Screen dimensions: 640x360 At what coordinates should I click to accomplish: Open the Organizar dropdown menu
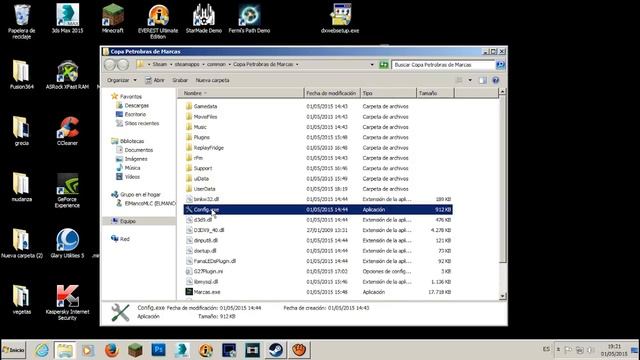tap(122, 80)
